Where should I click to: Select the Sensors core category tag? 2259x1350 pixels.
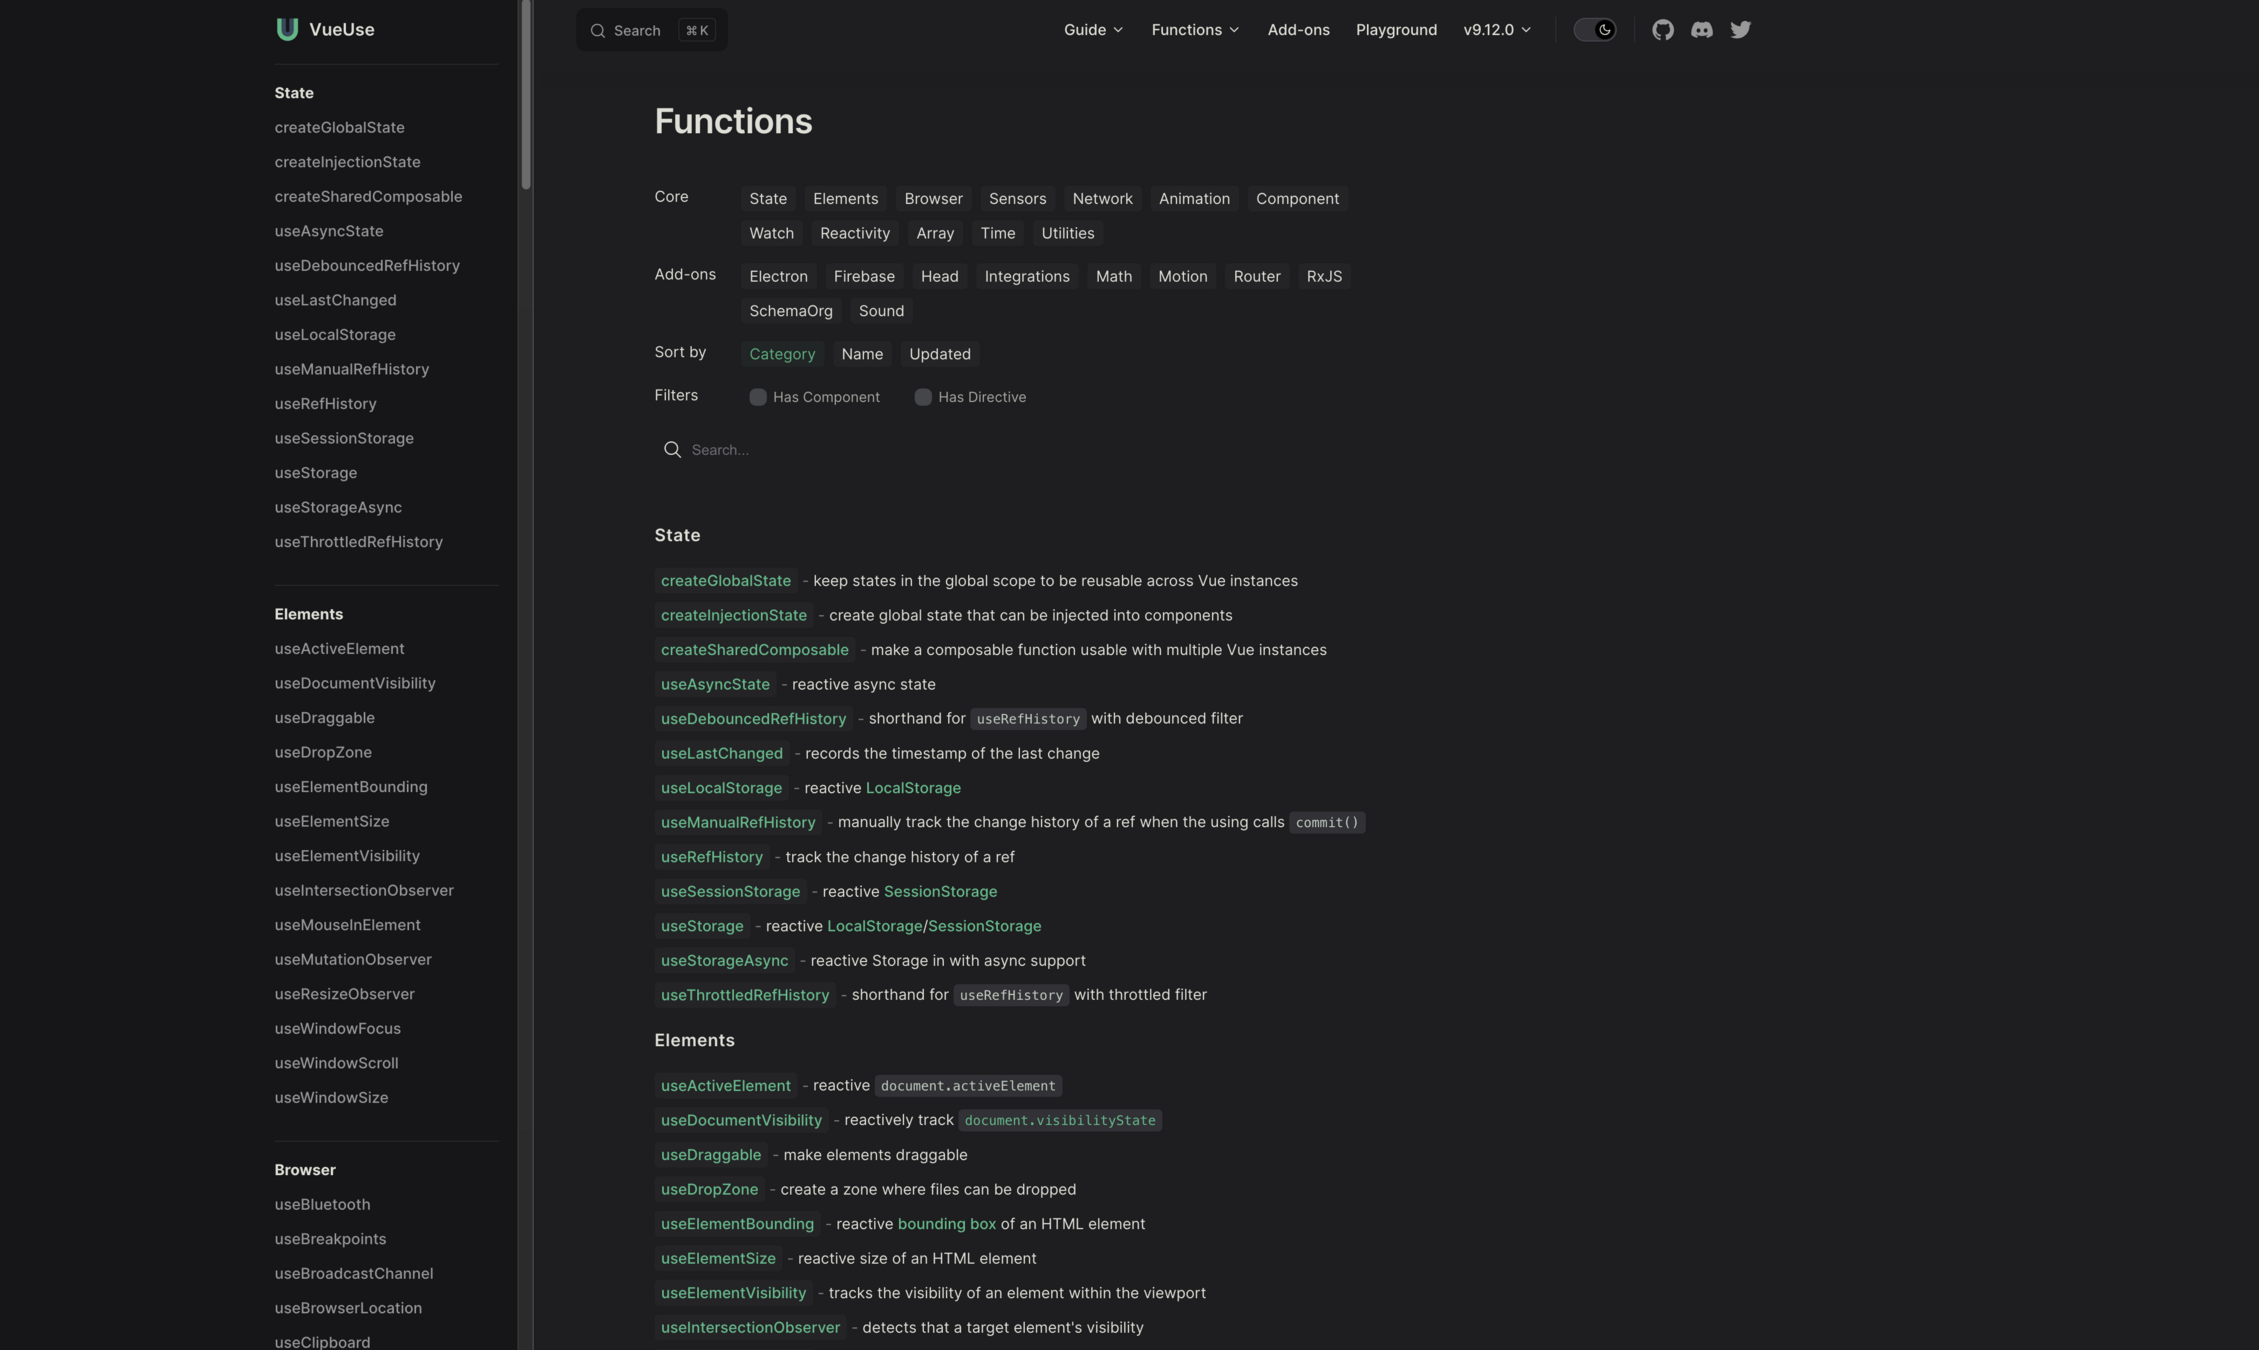[x=1017, y=199]
